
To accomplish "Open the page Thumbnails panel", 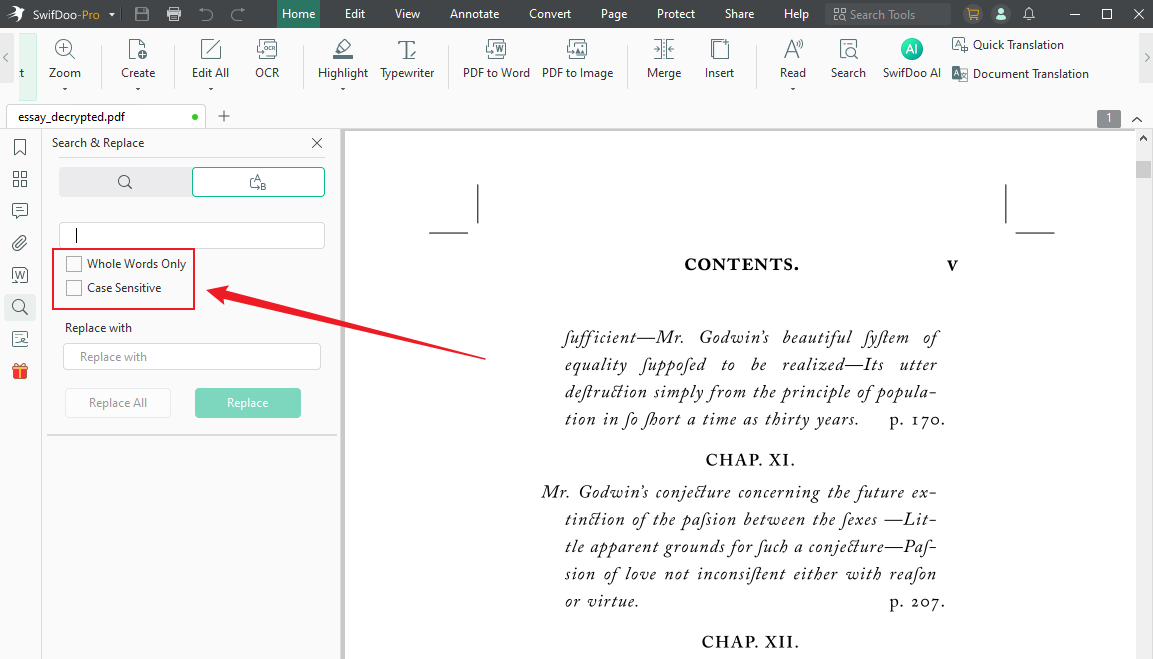I will pos(19,178).
